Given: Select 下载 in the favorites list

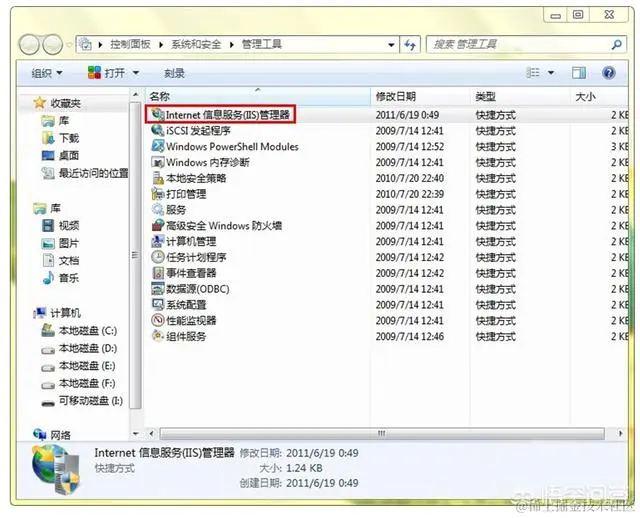Looking at the screenshot, I should click(69, 138).
